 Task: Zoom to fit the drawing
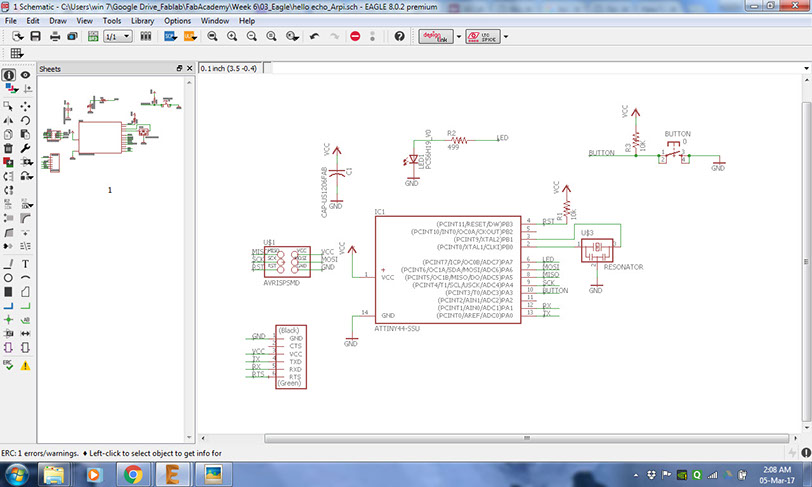pos(212,36)
